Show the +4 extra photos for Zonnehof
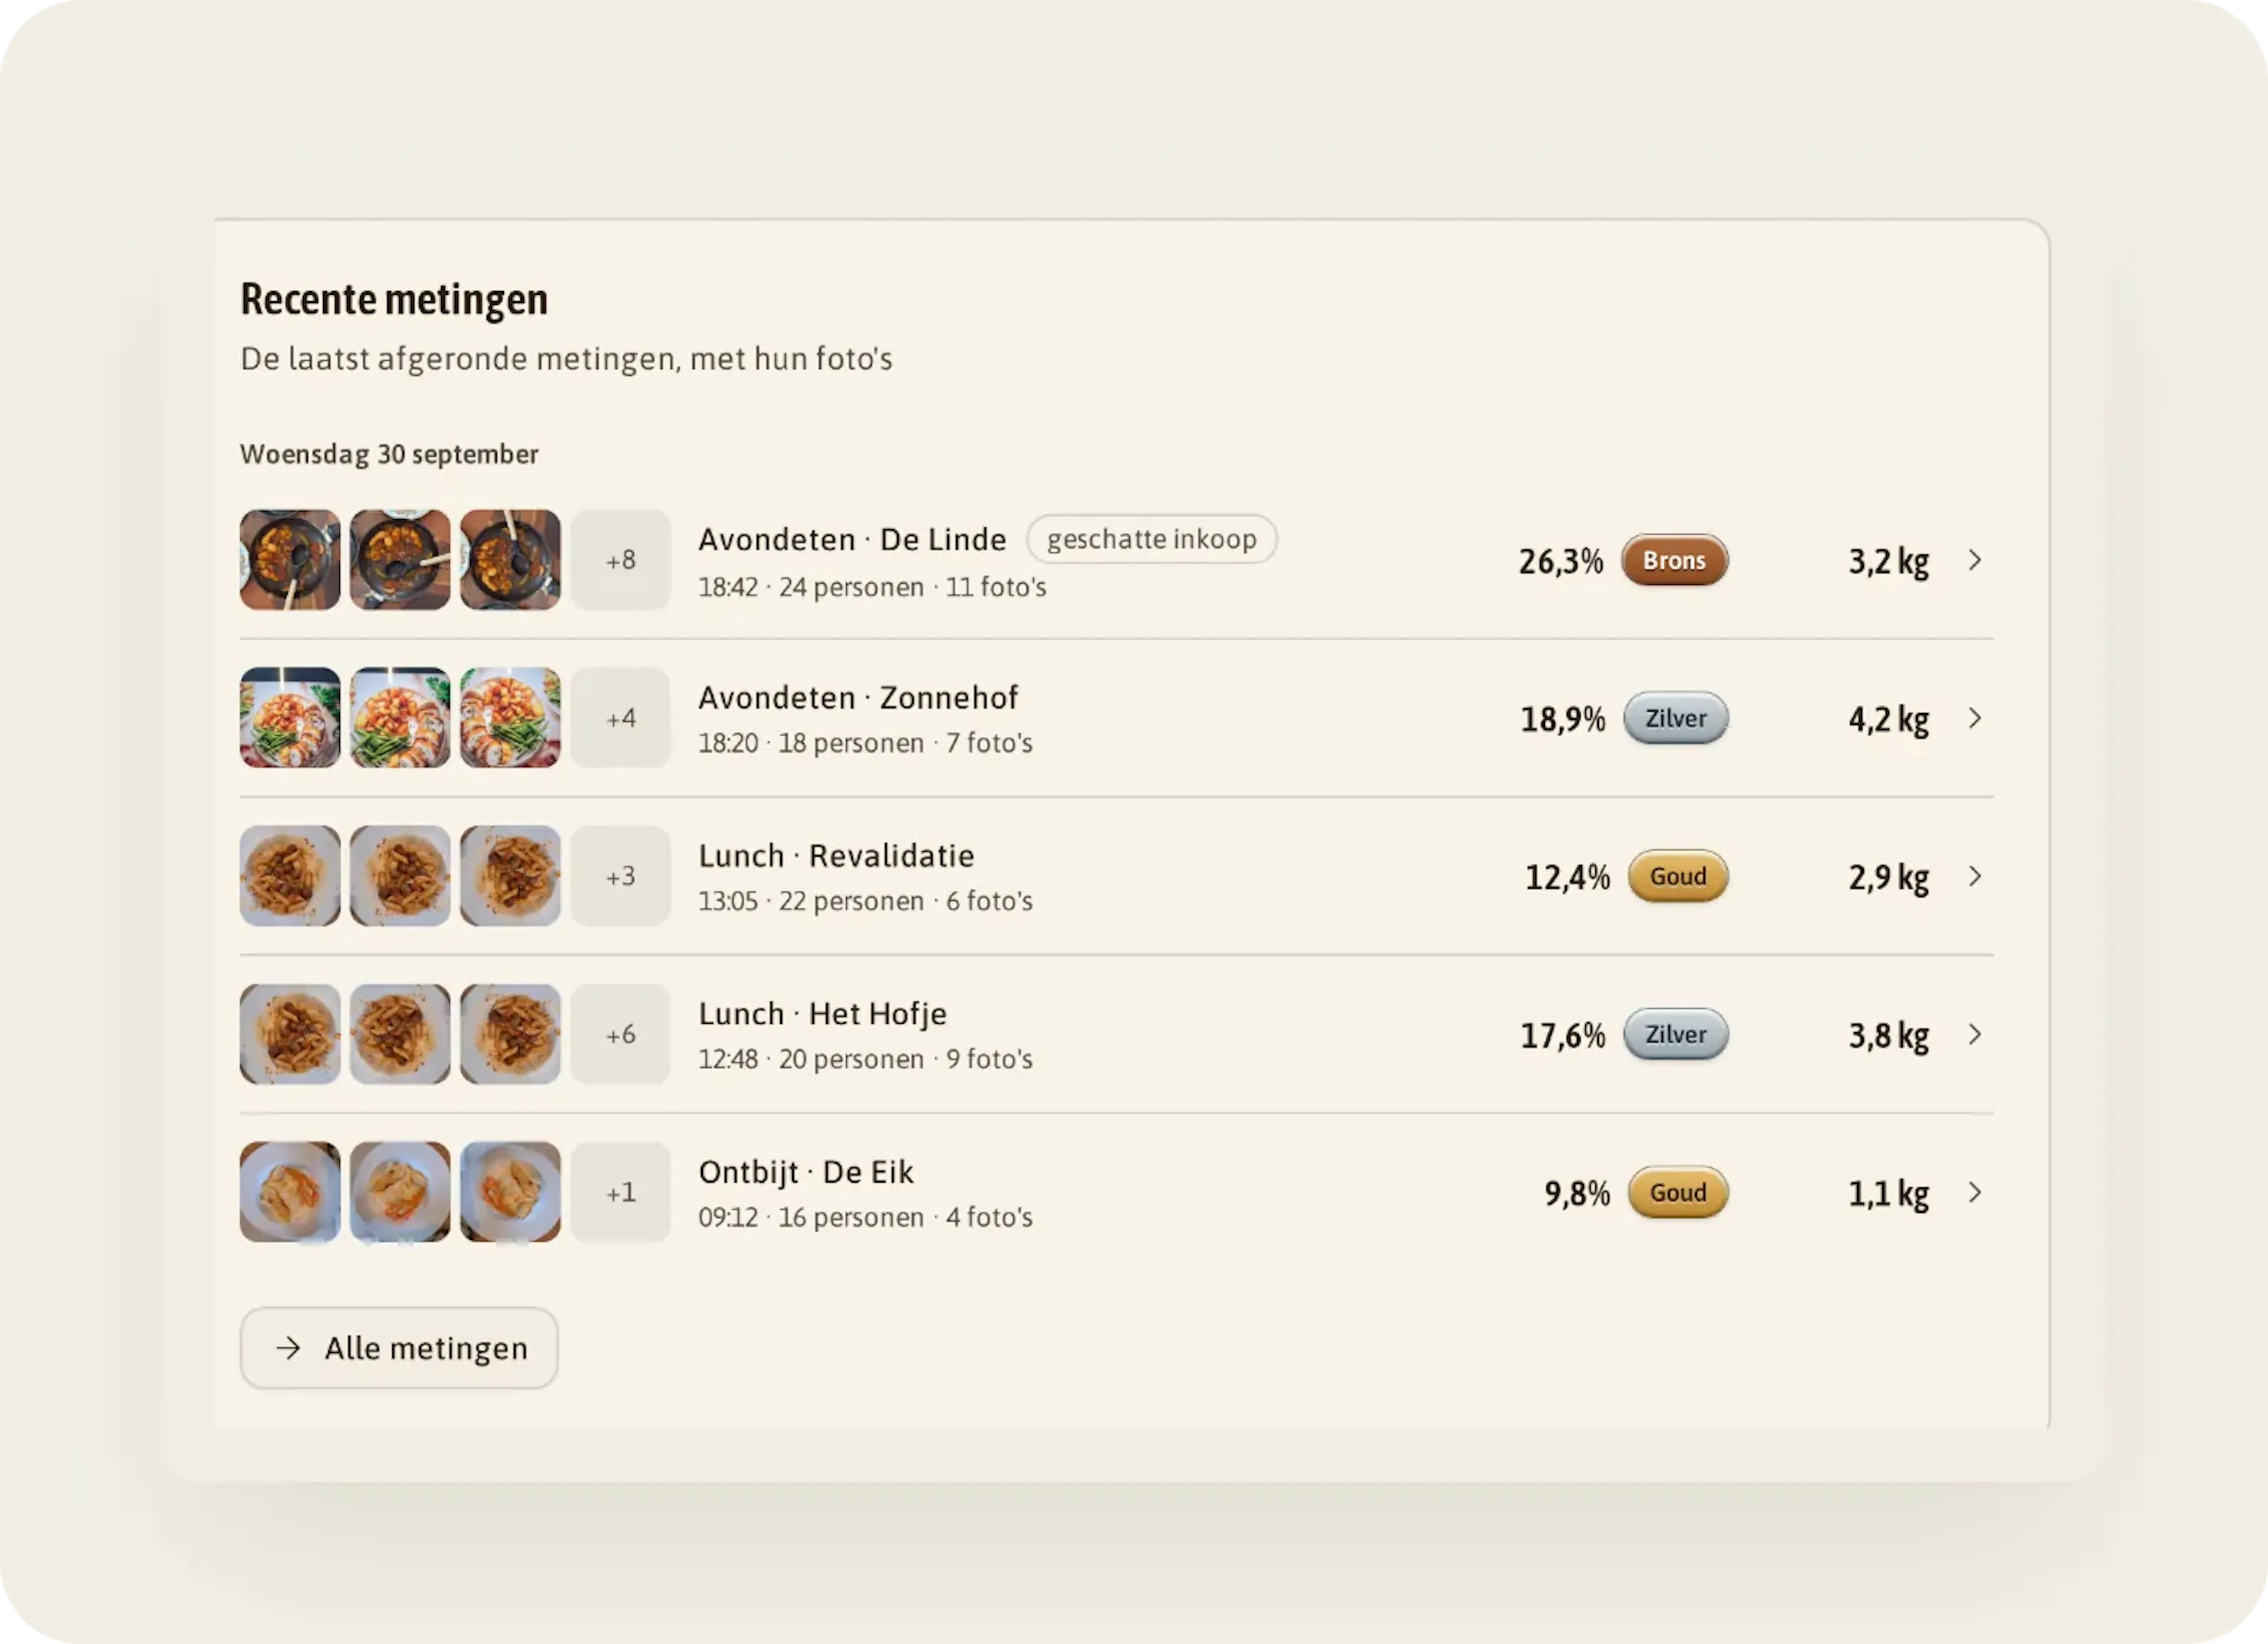This screenshot has height=1644, width=2268. 620,718
